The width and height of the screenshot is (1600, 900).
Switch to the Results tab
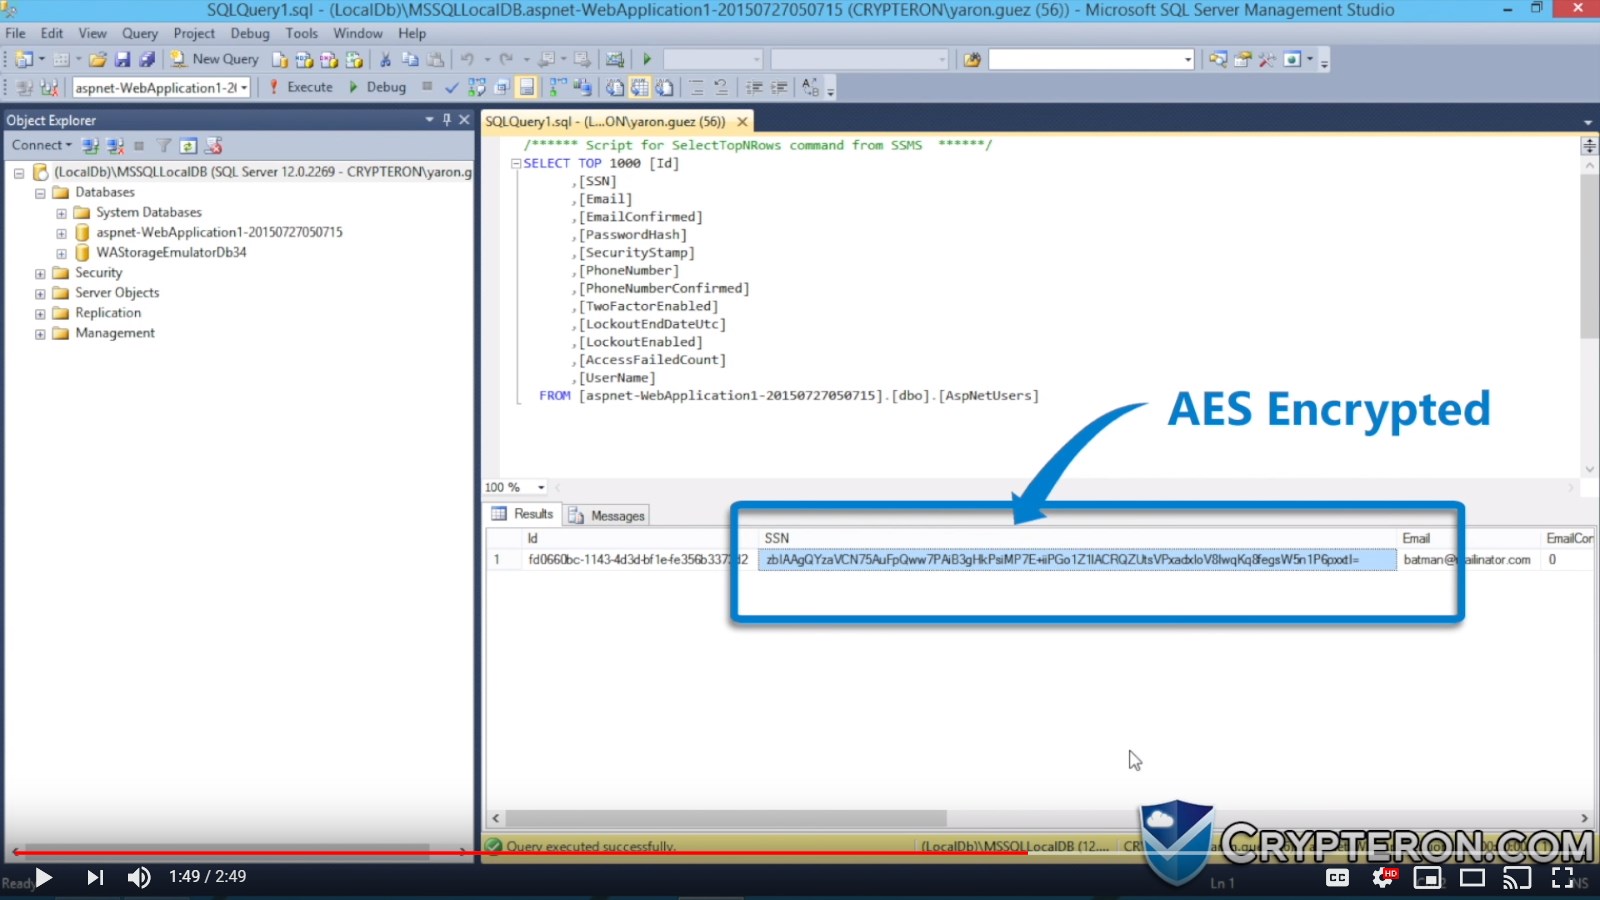click(x=523, y=514)
